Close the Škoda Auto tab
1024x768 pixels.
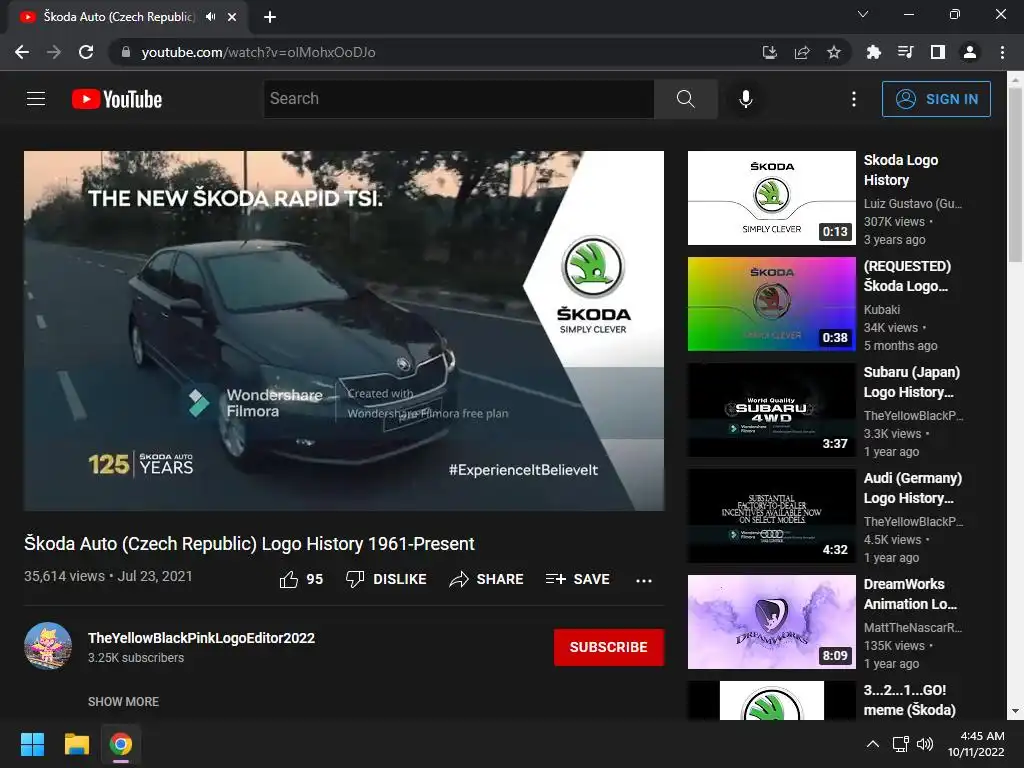(232, 17)
